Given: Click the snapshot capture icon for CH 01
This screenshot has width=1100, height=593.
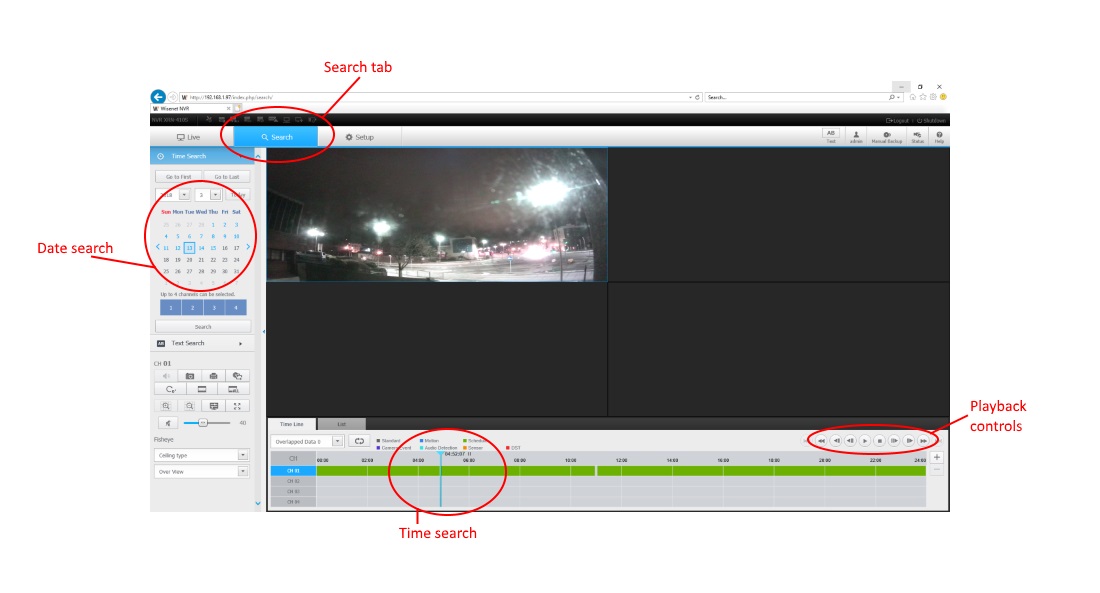Looking at the screenshot, I should [x=191, y=376].
